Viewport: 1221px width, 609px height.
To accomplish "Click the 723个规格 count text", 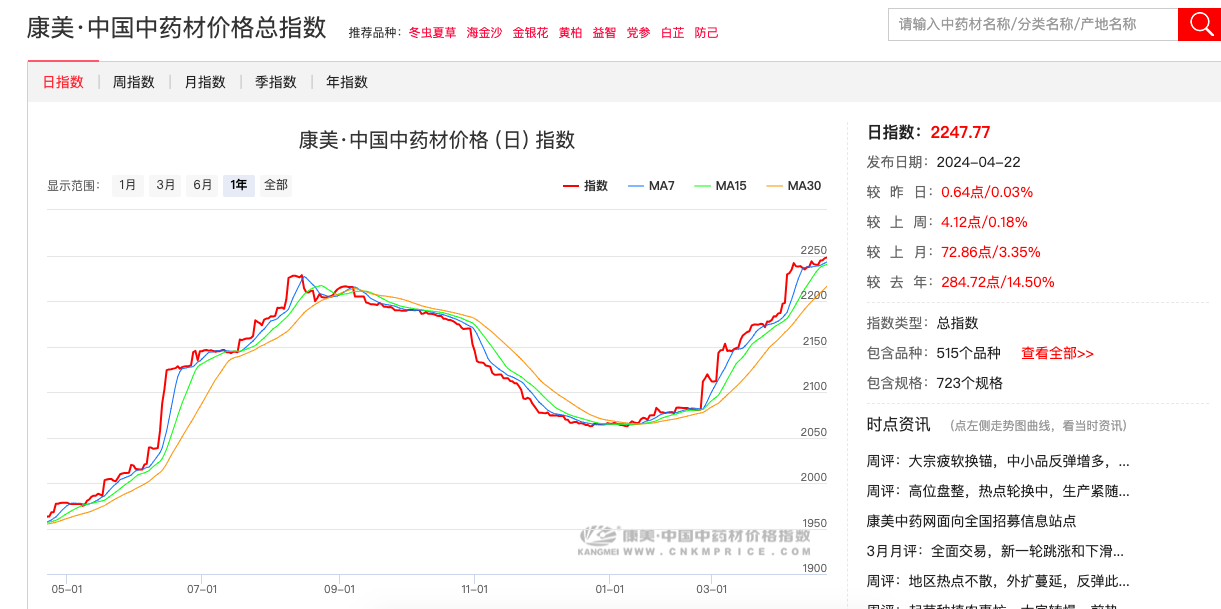I will coord(969,383).
